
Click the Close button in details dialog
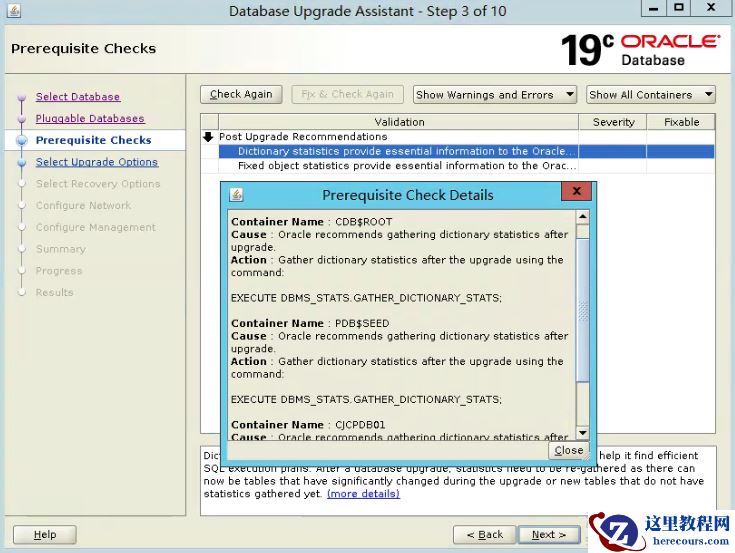click(x=568, y=450)
